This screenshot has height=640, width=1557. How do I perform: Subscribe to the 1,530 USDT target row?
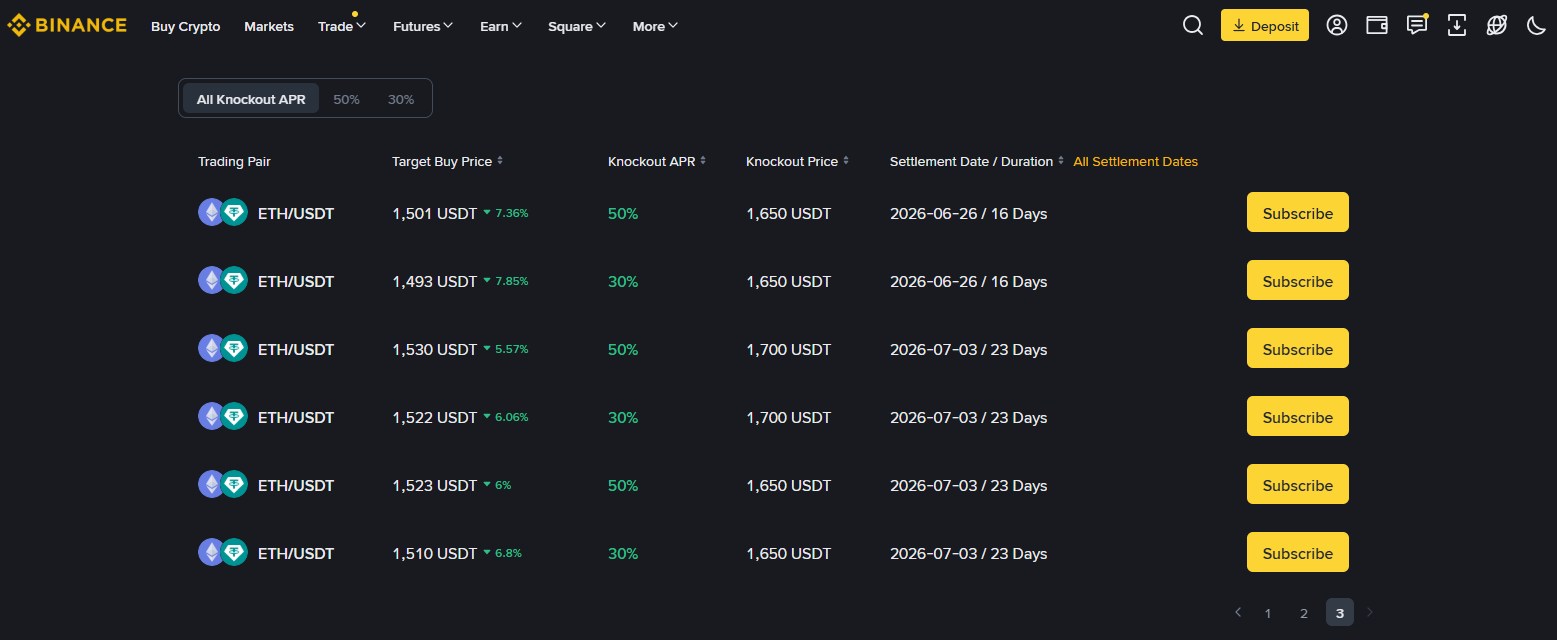click(1297, 348)
